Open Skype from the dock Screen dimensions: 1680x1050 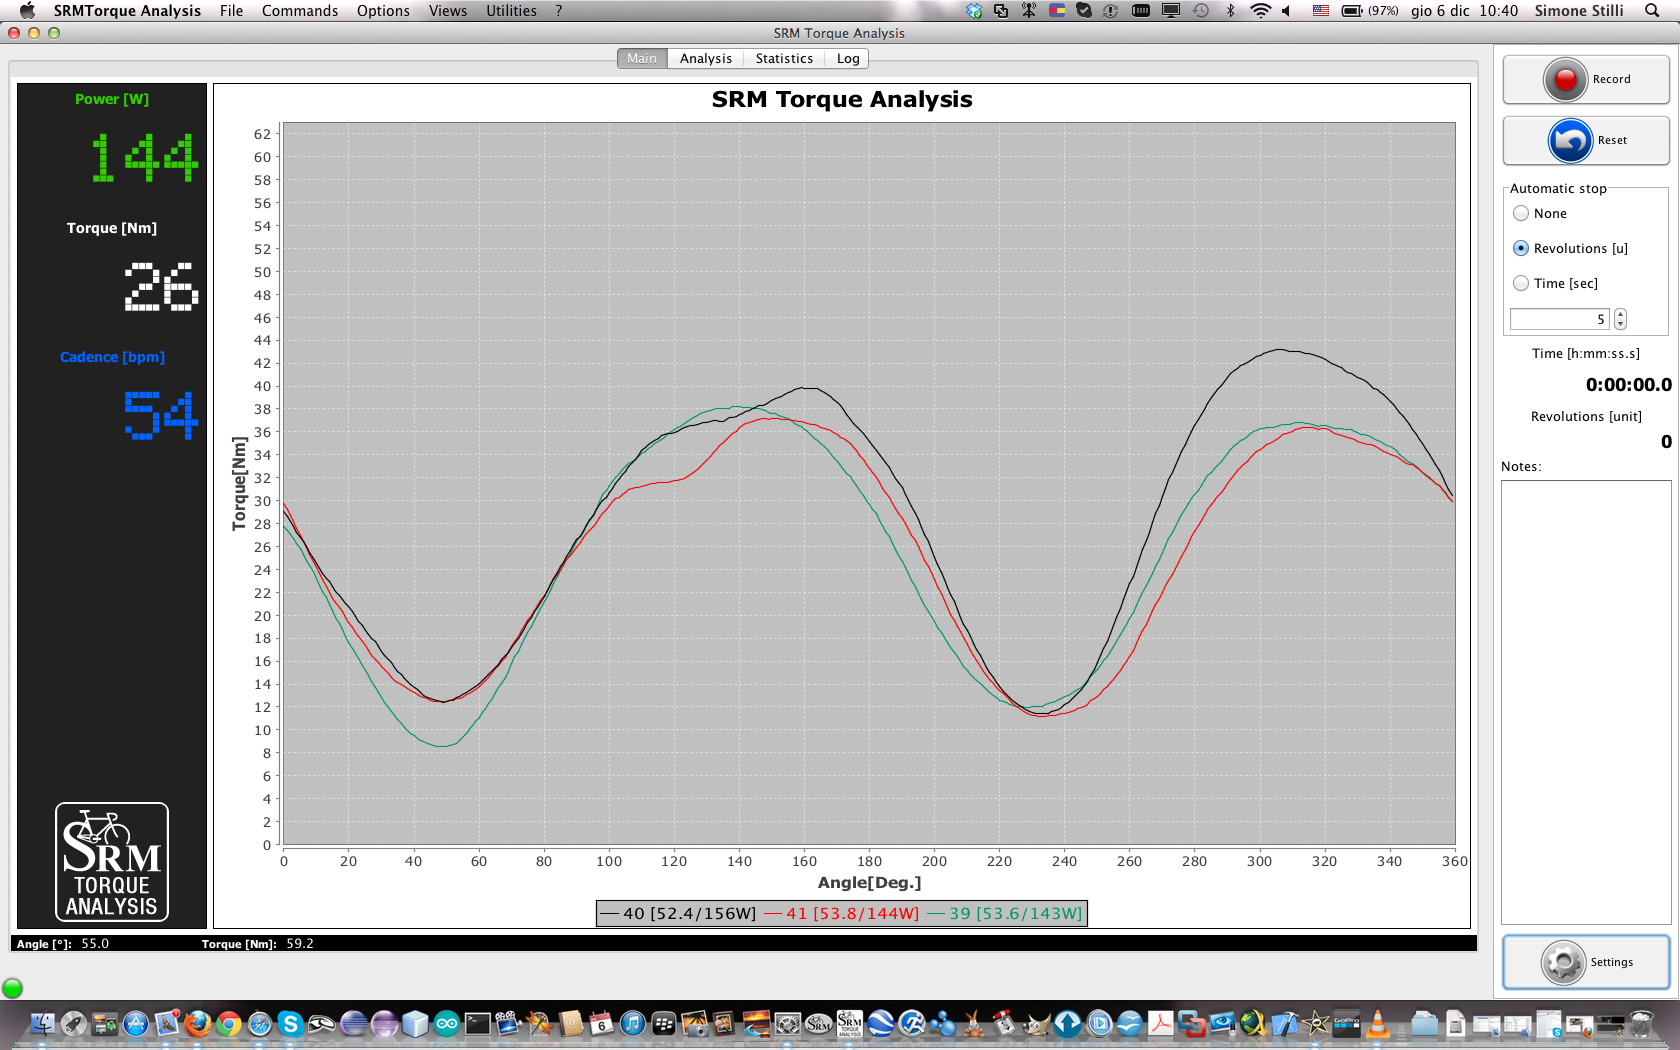[290, 1023]
